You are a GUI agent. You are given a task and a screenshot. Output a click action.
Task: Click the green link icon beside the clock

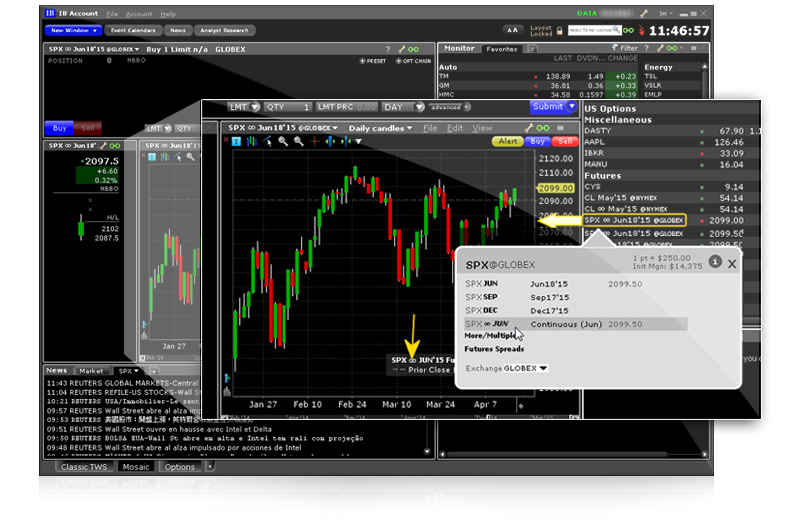pos(629,30)
